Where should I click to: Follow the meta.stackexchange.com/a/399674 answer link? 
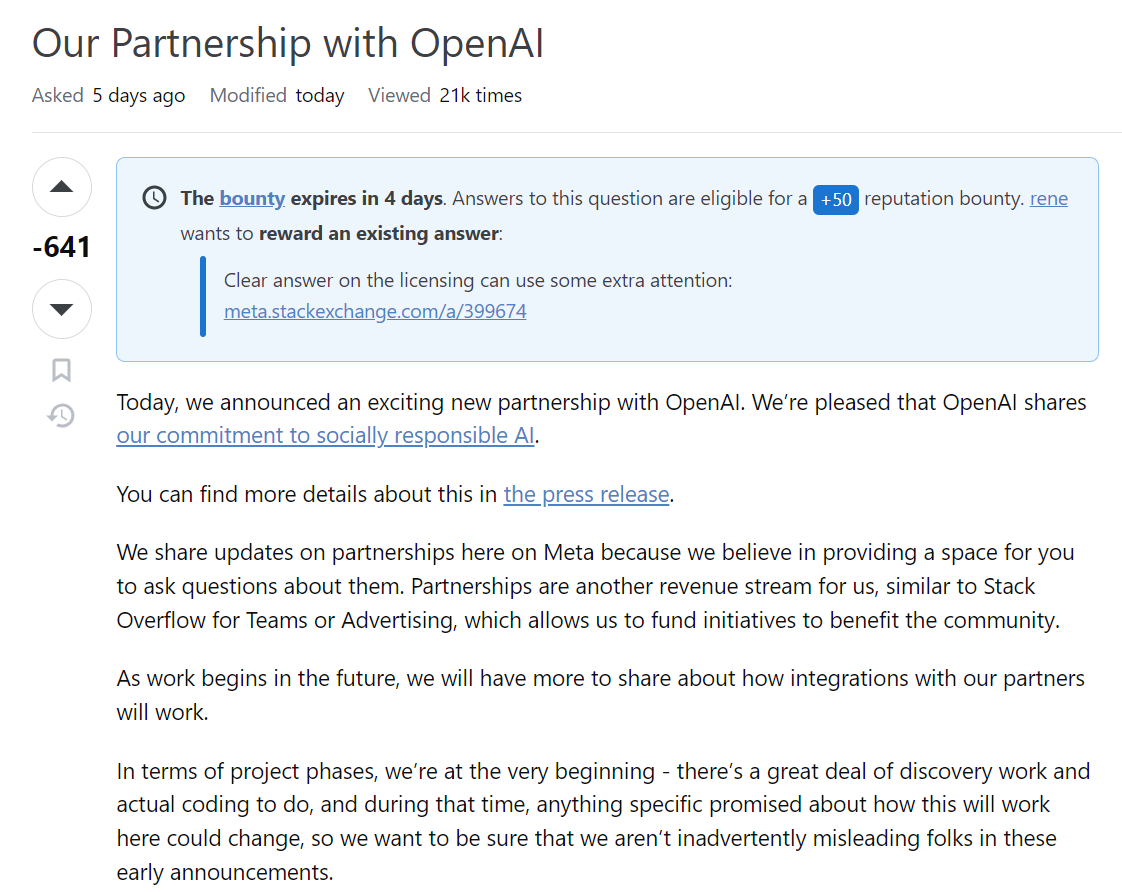tap(375, 311)
